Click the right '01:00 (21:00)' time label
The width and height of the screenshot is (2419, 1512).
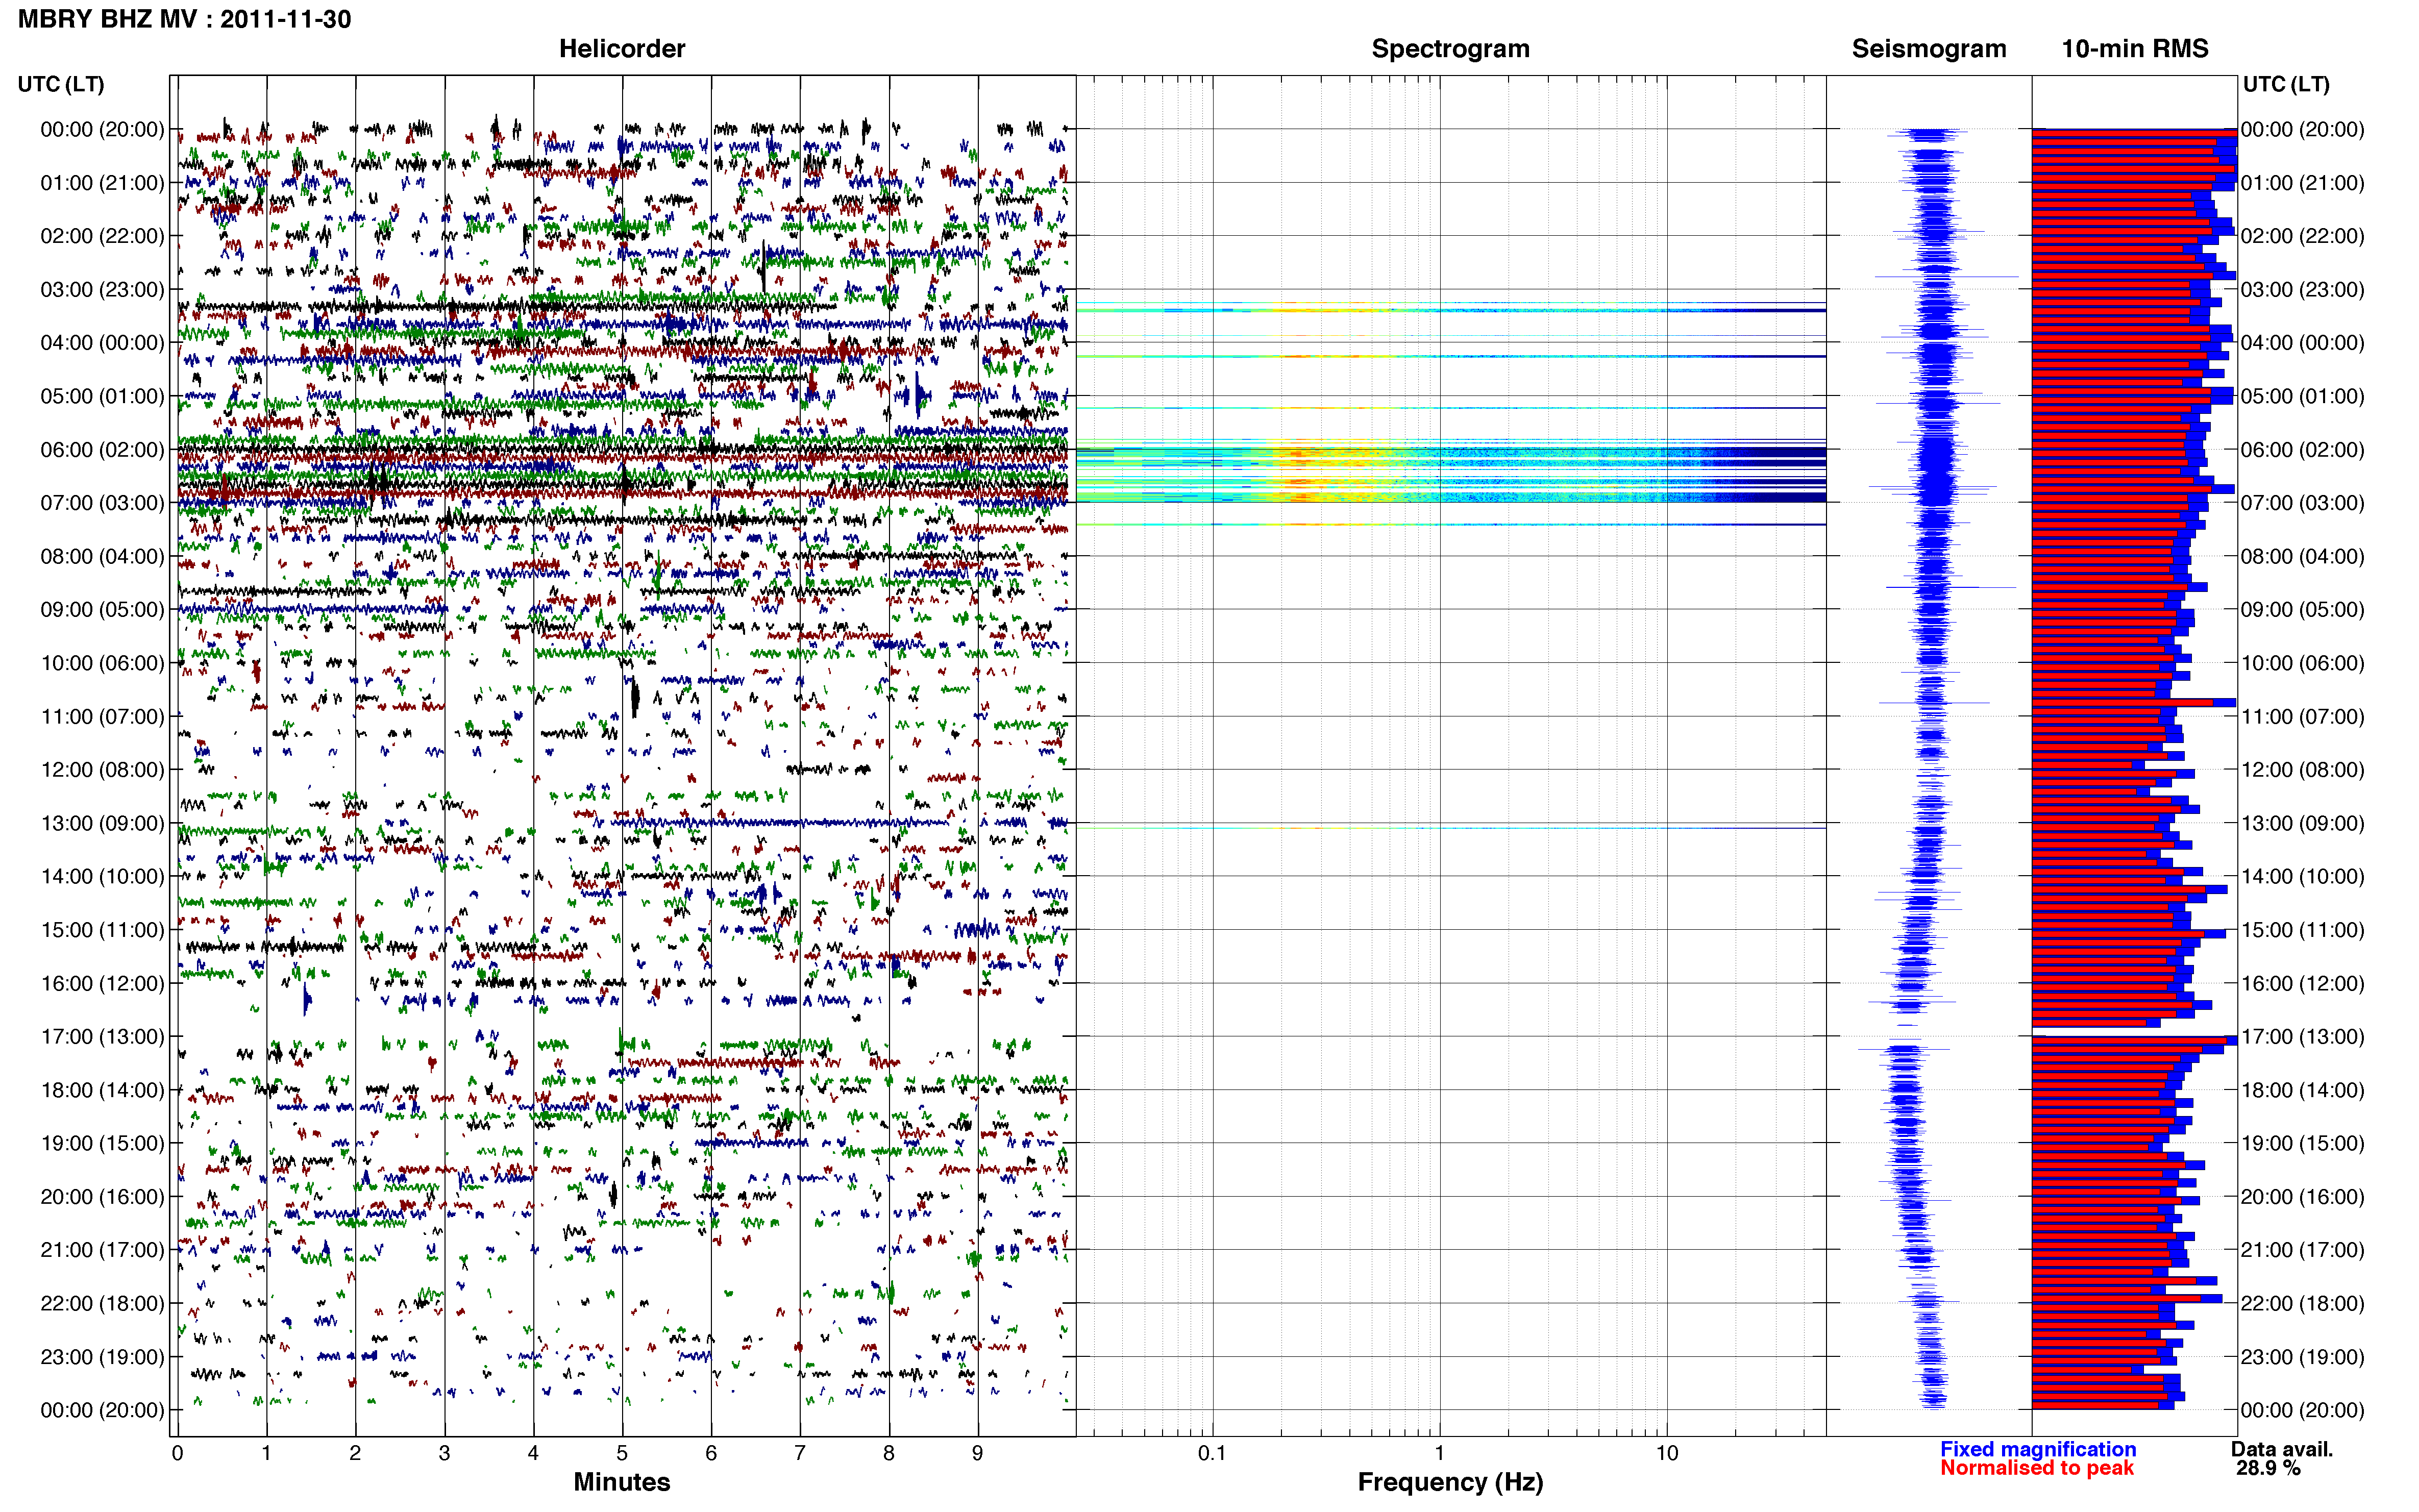pos(2302,183)
